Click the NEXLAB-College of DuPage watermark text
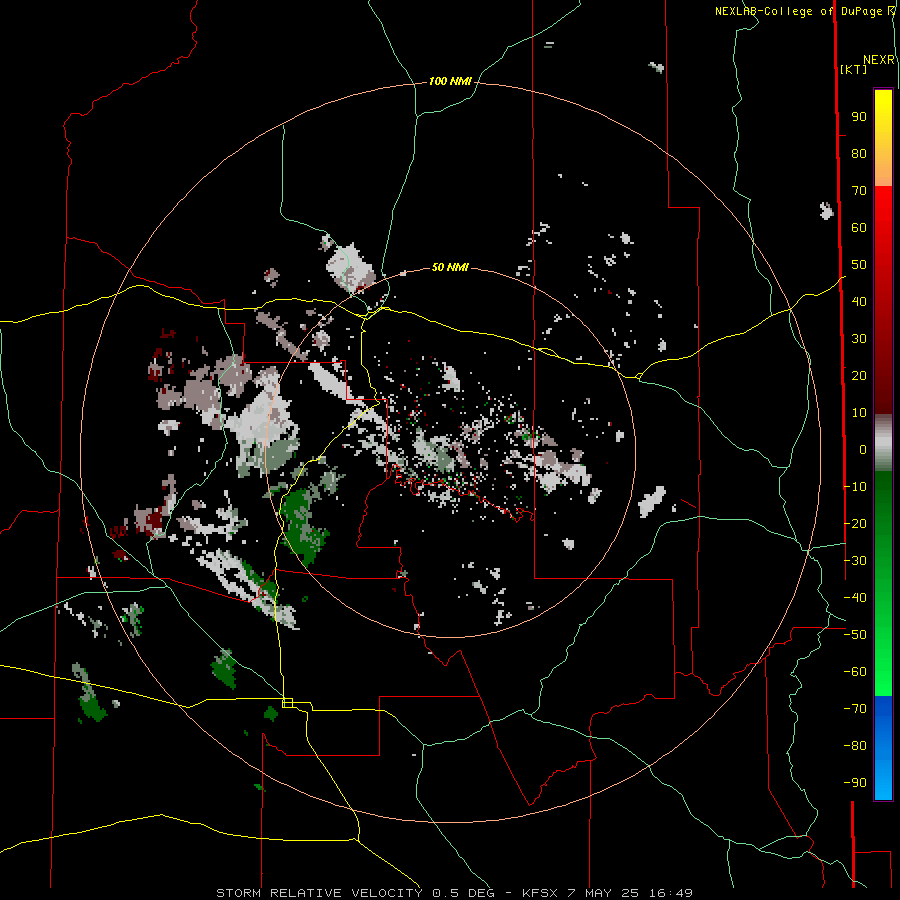Screen dimensions: 900x900 801,11
